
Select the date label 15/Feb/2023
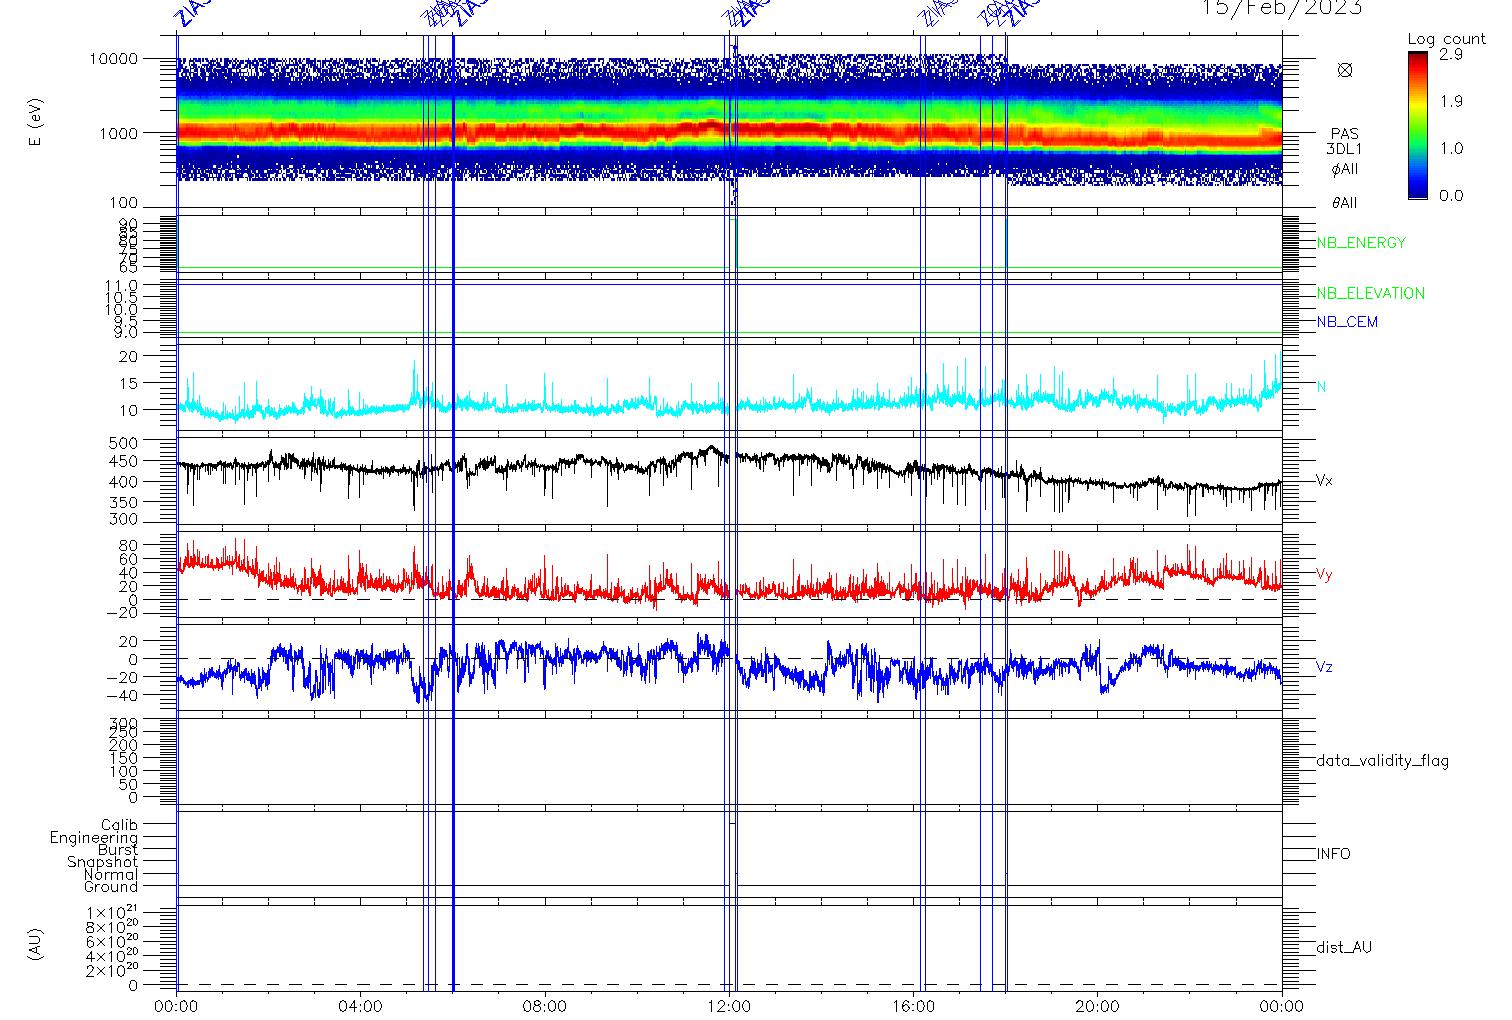[1281, 8]
